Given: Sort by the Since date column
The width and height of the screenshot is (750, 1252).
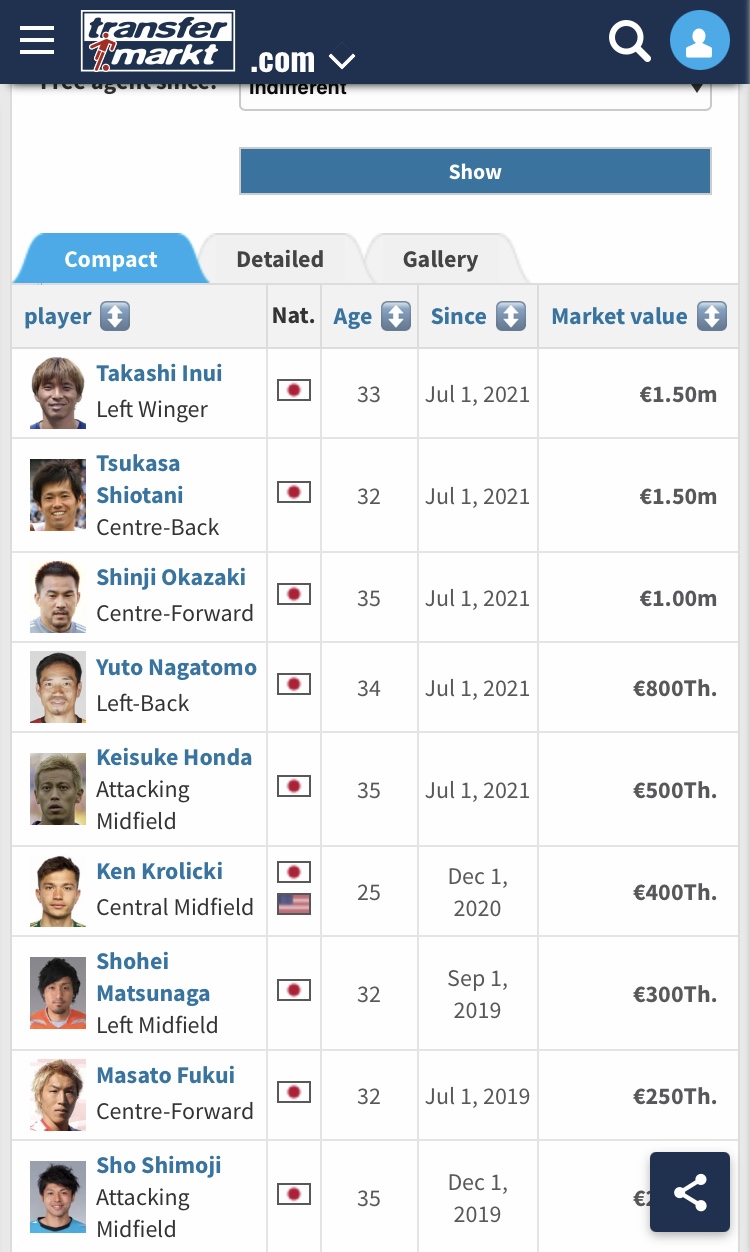Looking at the screenshot, I should (x=511, y=317).
